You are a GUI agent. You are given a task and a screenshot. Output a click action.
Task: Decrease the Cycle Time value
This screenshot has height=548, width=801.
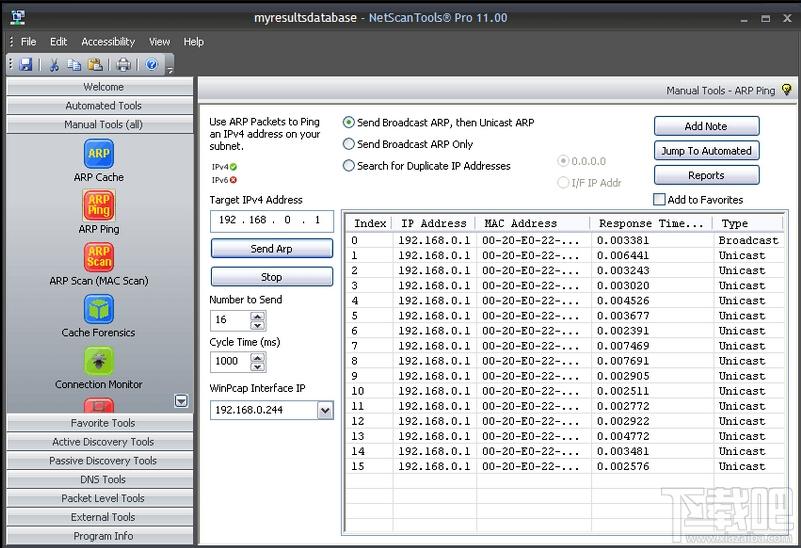[x=257, y=366]
